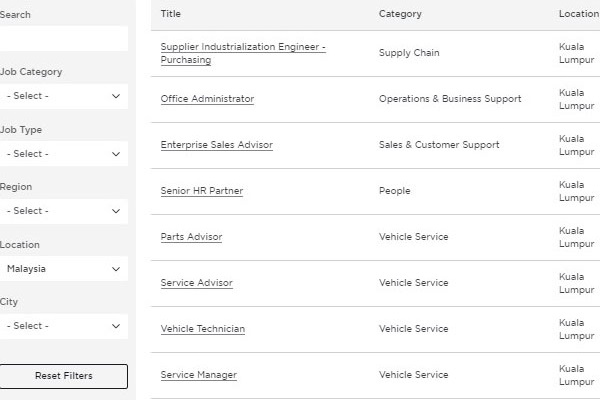Click the City dropdown chevron arrow
The height and width of the screenshot is (400, 600).
116,325
